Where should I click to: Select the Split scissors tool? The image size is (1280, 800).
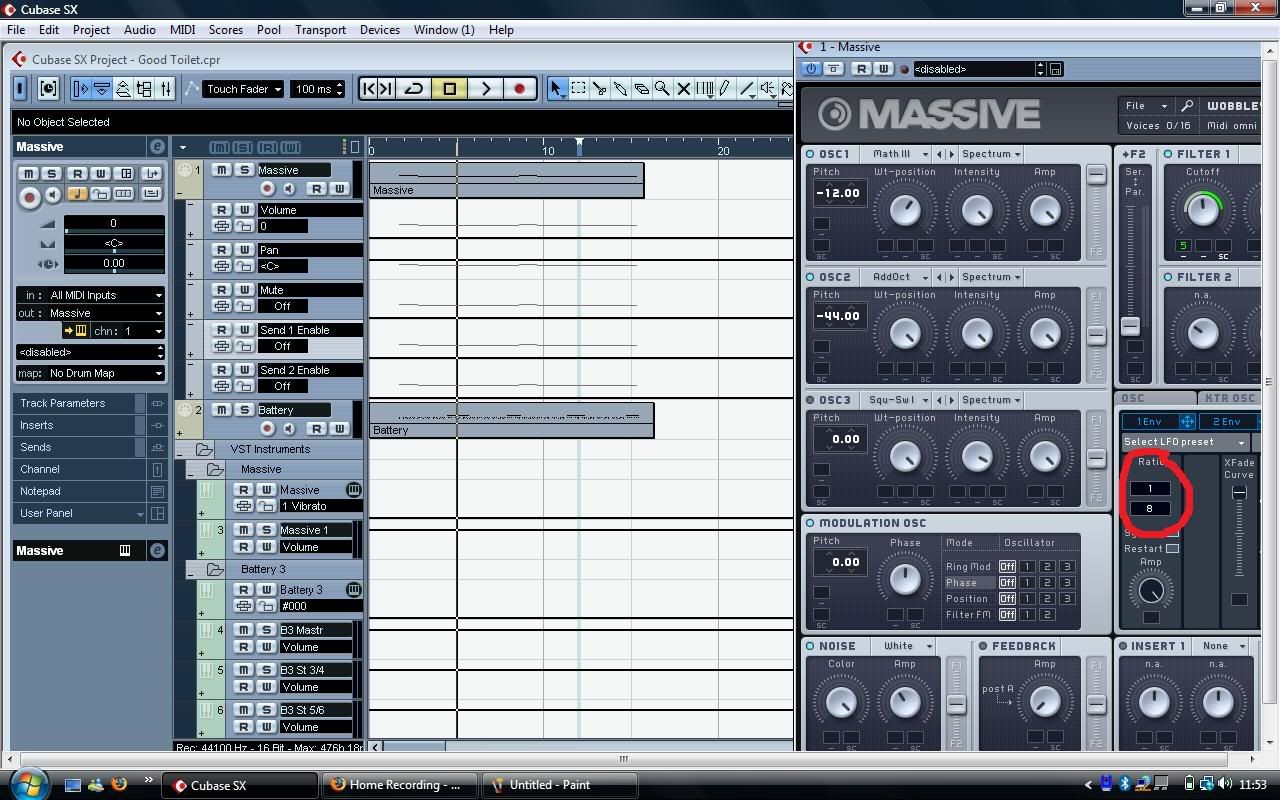click(599, 89)
